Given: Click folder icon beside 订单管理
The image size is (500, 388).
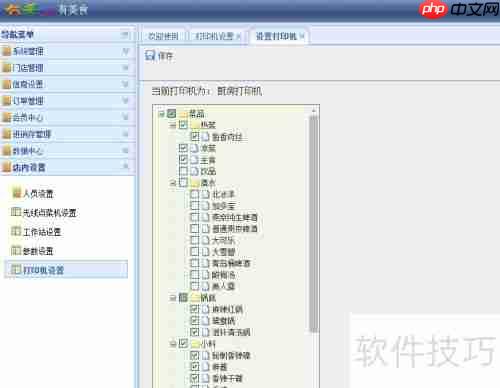Looking at the screenshot, I should (7, 101).
